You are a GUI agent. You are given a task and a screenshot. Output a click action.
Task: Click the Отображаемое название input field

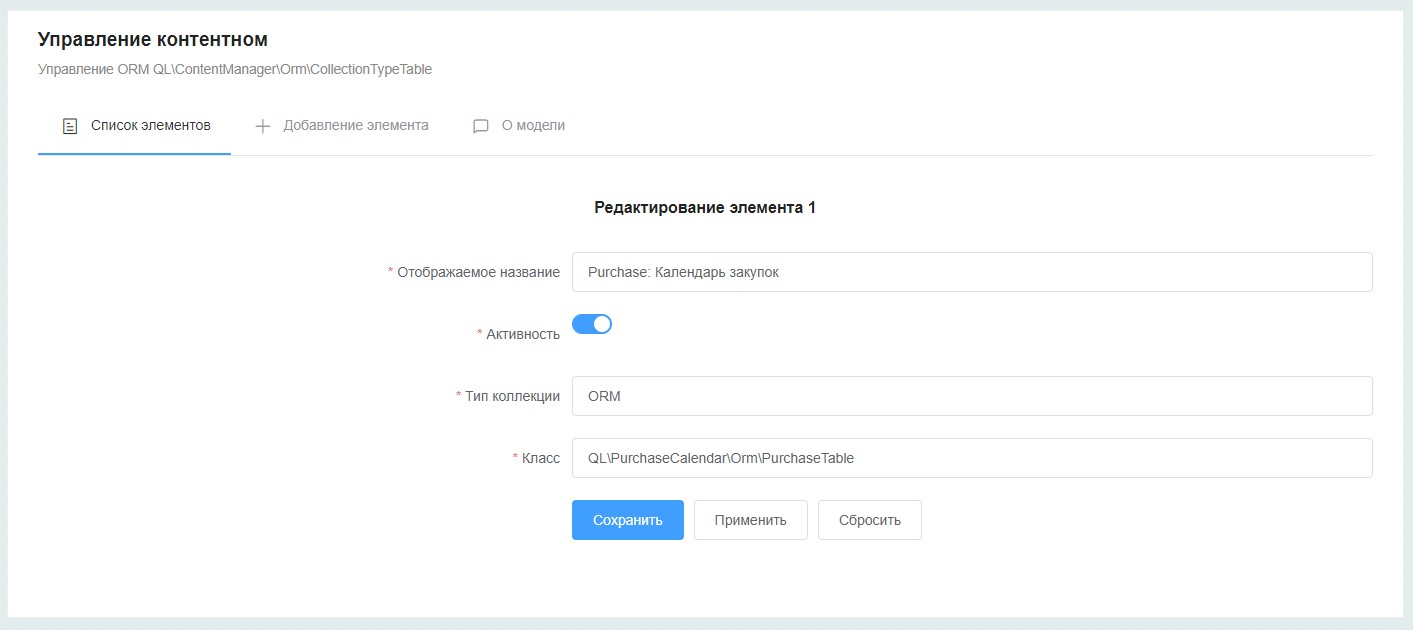[x=971, y=272]
